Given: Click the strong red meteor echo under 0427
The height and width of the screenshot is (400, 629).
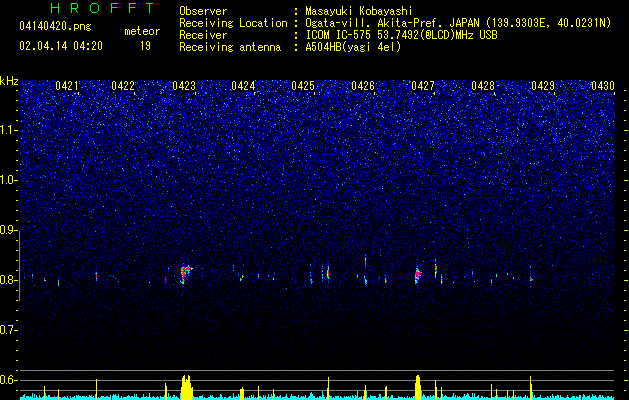Looking at the screenshot, I should coord(418,275).
